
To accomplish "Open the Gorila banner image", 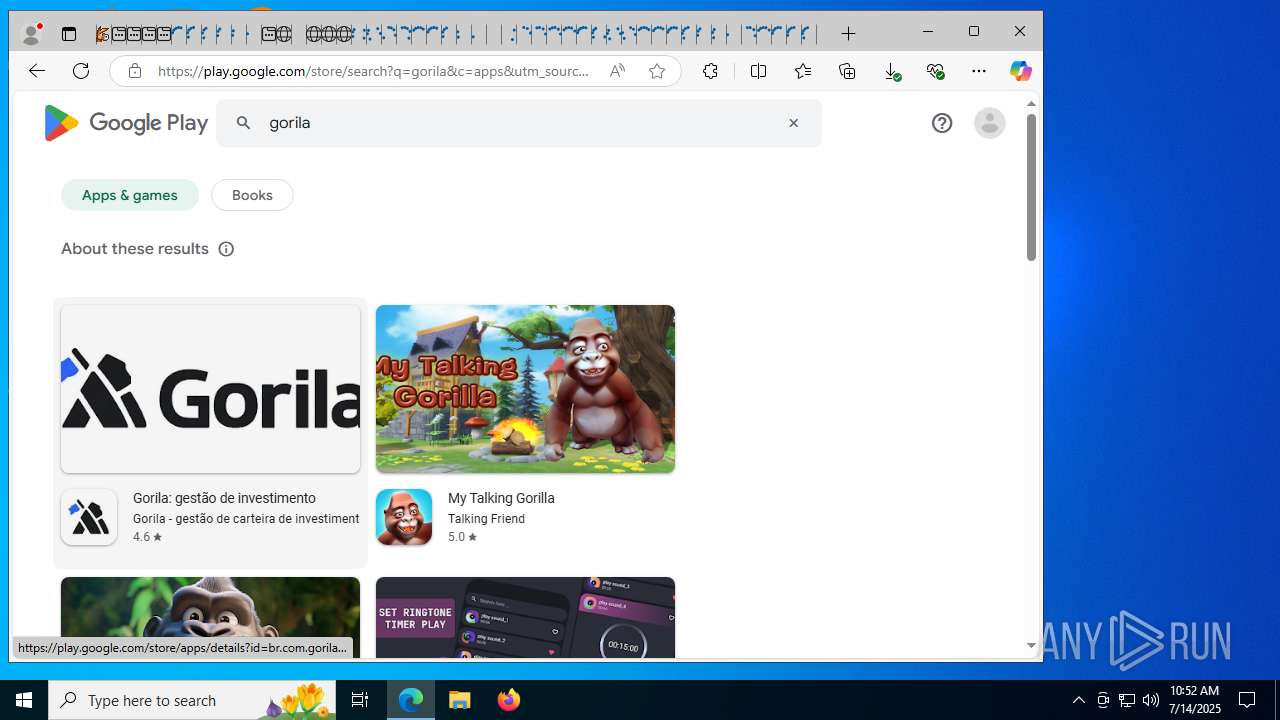I will [210, 389].
